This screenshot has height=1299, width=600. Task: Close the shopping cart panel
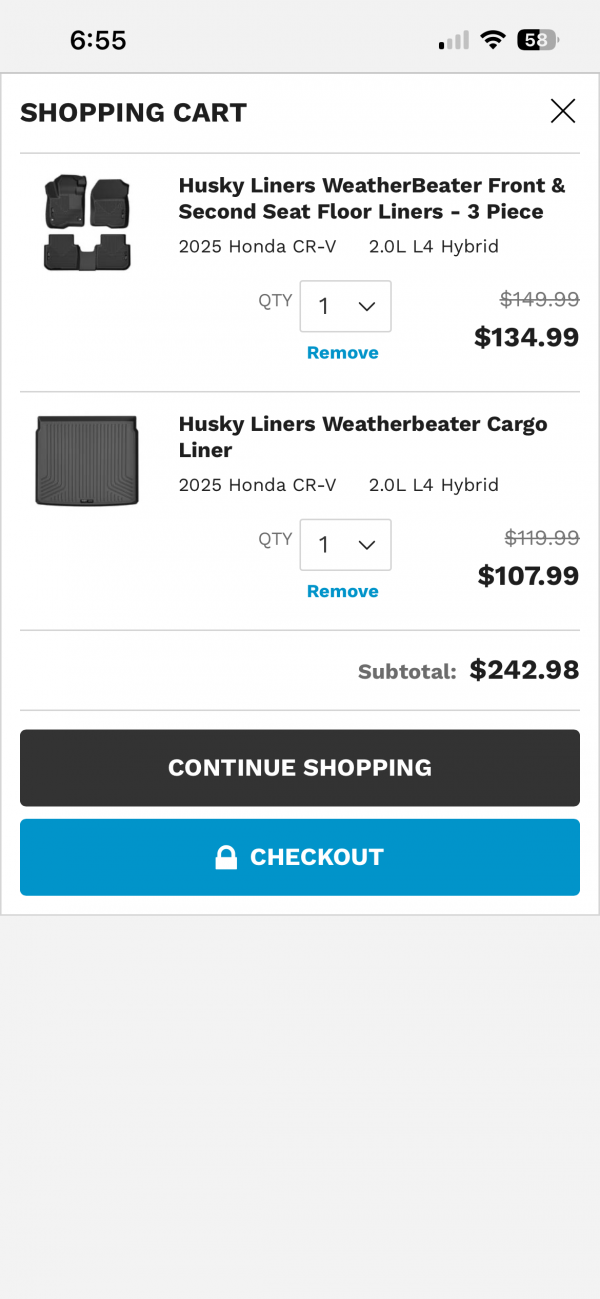click(x=563, y=111)
